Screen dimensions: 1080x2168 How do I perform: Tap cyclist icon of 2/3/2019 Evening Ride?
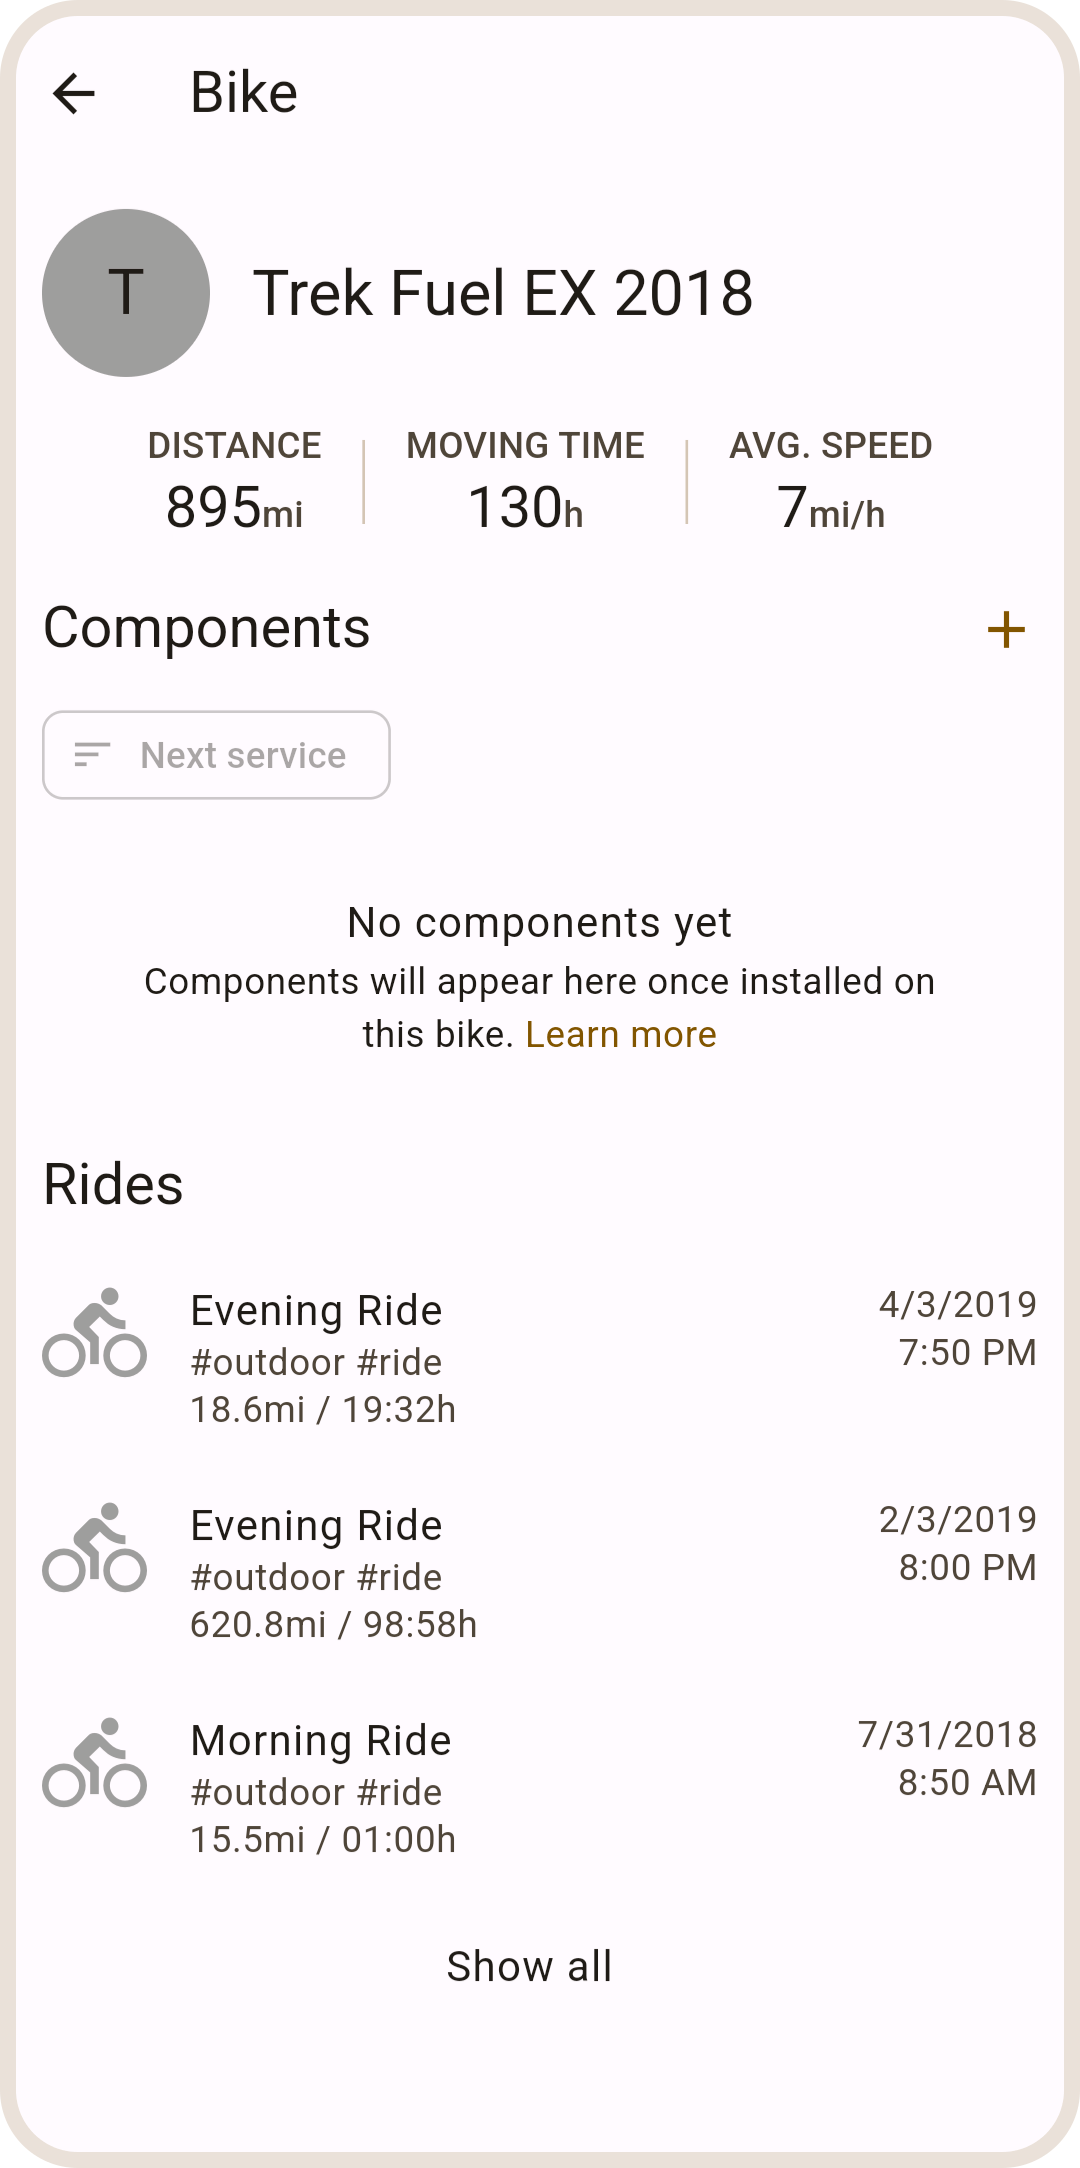tap(95, 1547)
